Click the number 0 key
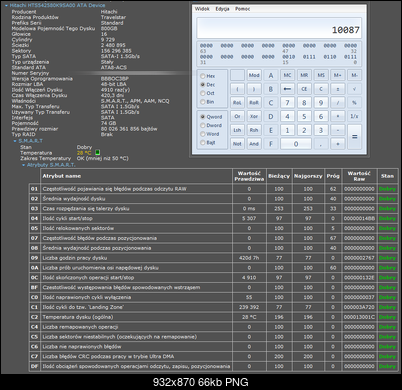 click(x=296, y=144)
